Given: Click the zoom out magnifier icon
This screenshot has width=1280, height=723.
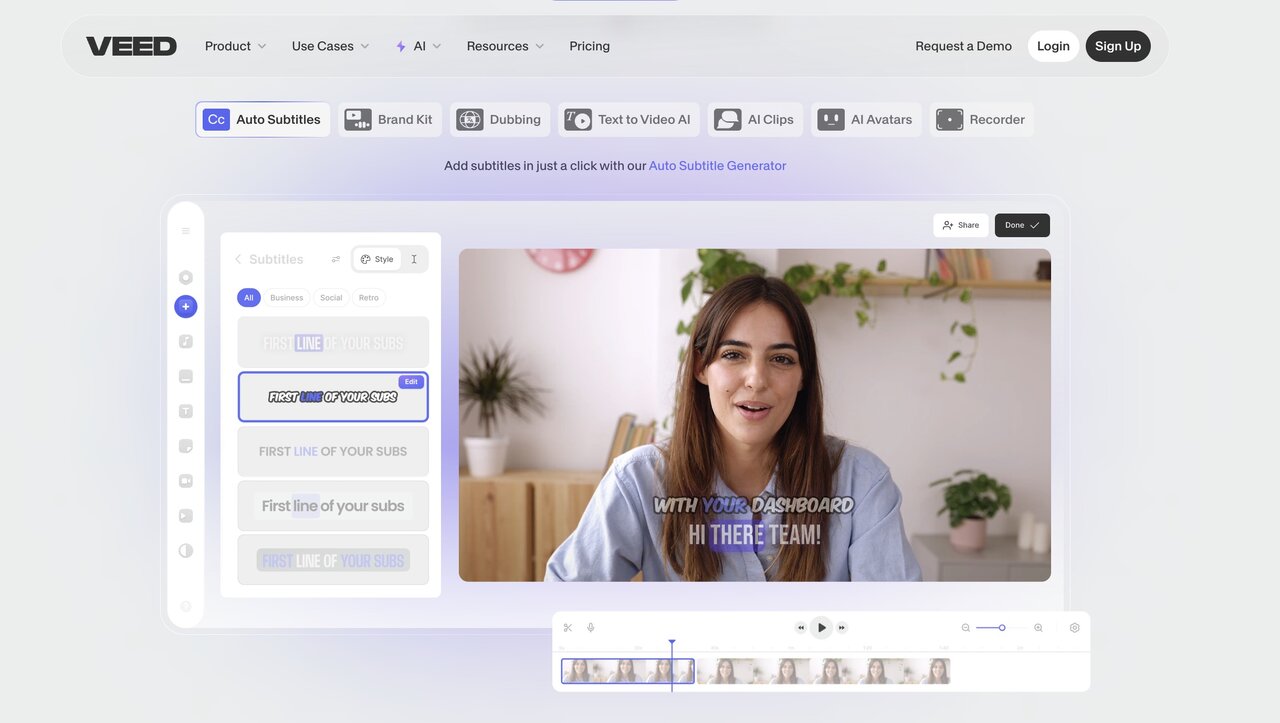Looking at the screenshot, I should [x=966, y=628].
